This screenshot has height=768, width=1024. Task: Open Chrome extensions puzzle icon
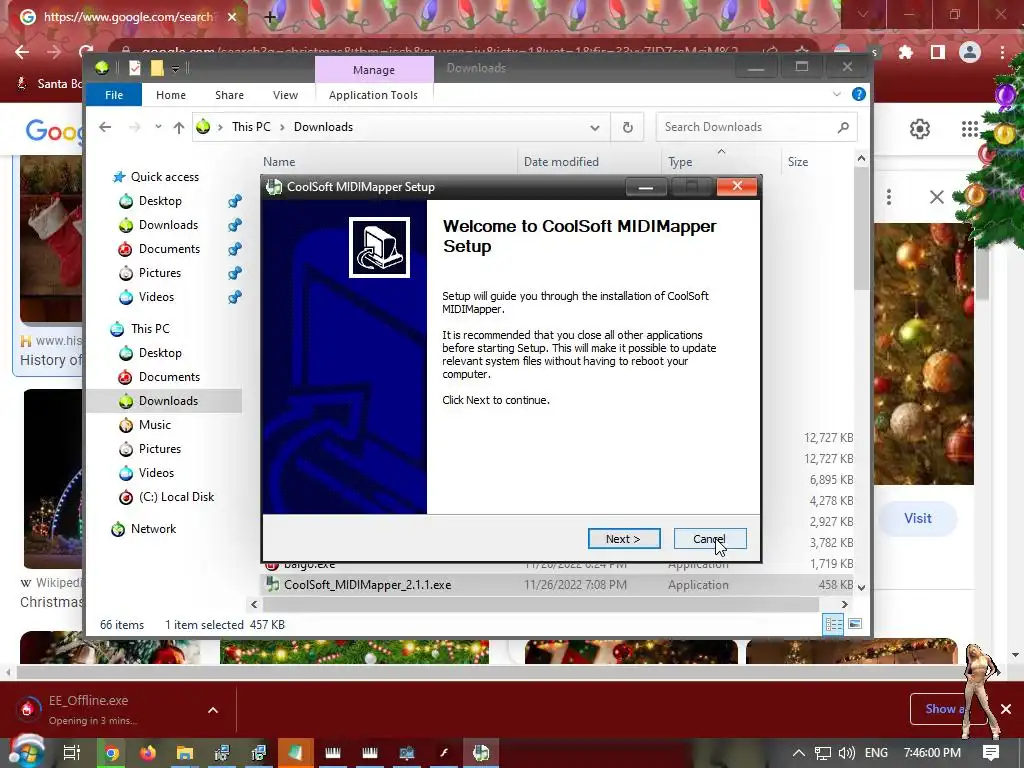pyautogui.click(x=906, y=52)
